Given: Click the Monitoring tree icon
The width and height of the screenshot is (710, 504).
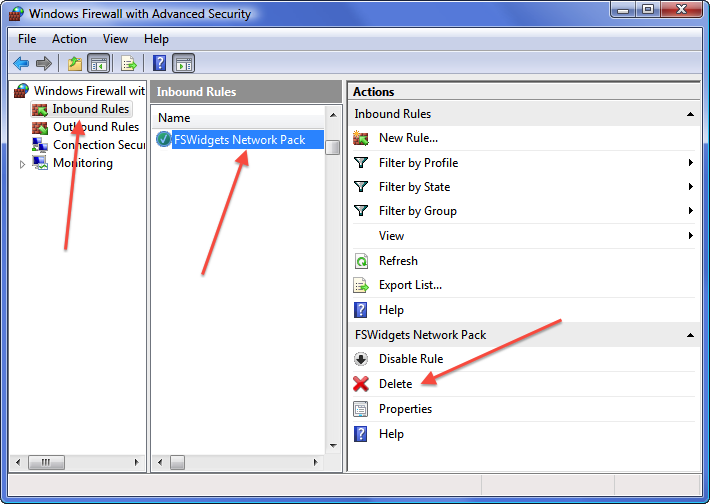Looking at the screenshot, I should (40, 163).
